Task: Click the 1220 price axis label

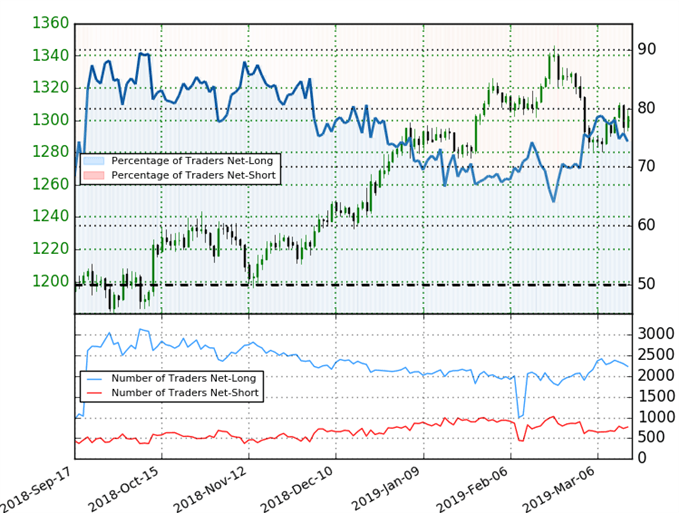Action: tap(51, 249)
